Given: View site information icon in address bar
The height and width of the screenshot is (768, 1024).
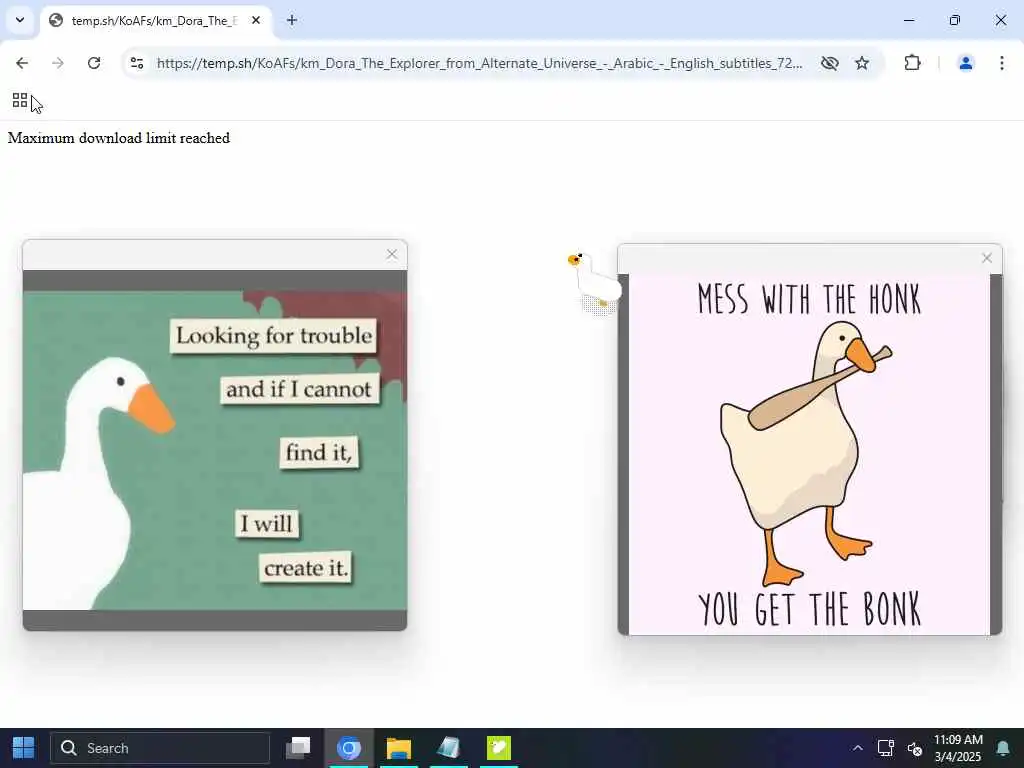Looking at the screenshot, I should coord(137,63).
